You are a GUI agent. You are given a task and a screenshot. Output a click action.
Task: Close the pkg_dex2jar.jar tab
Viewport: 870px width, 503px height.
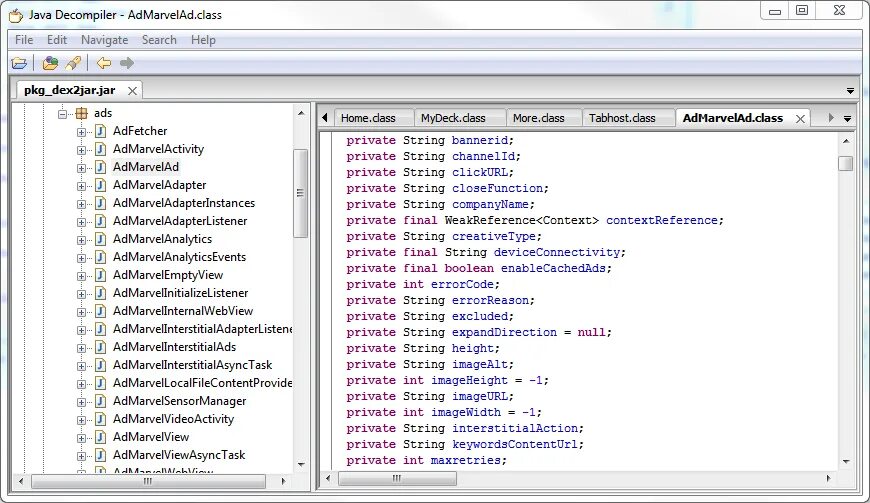pos(132,91)
